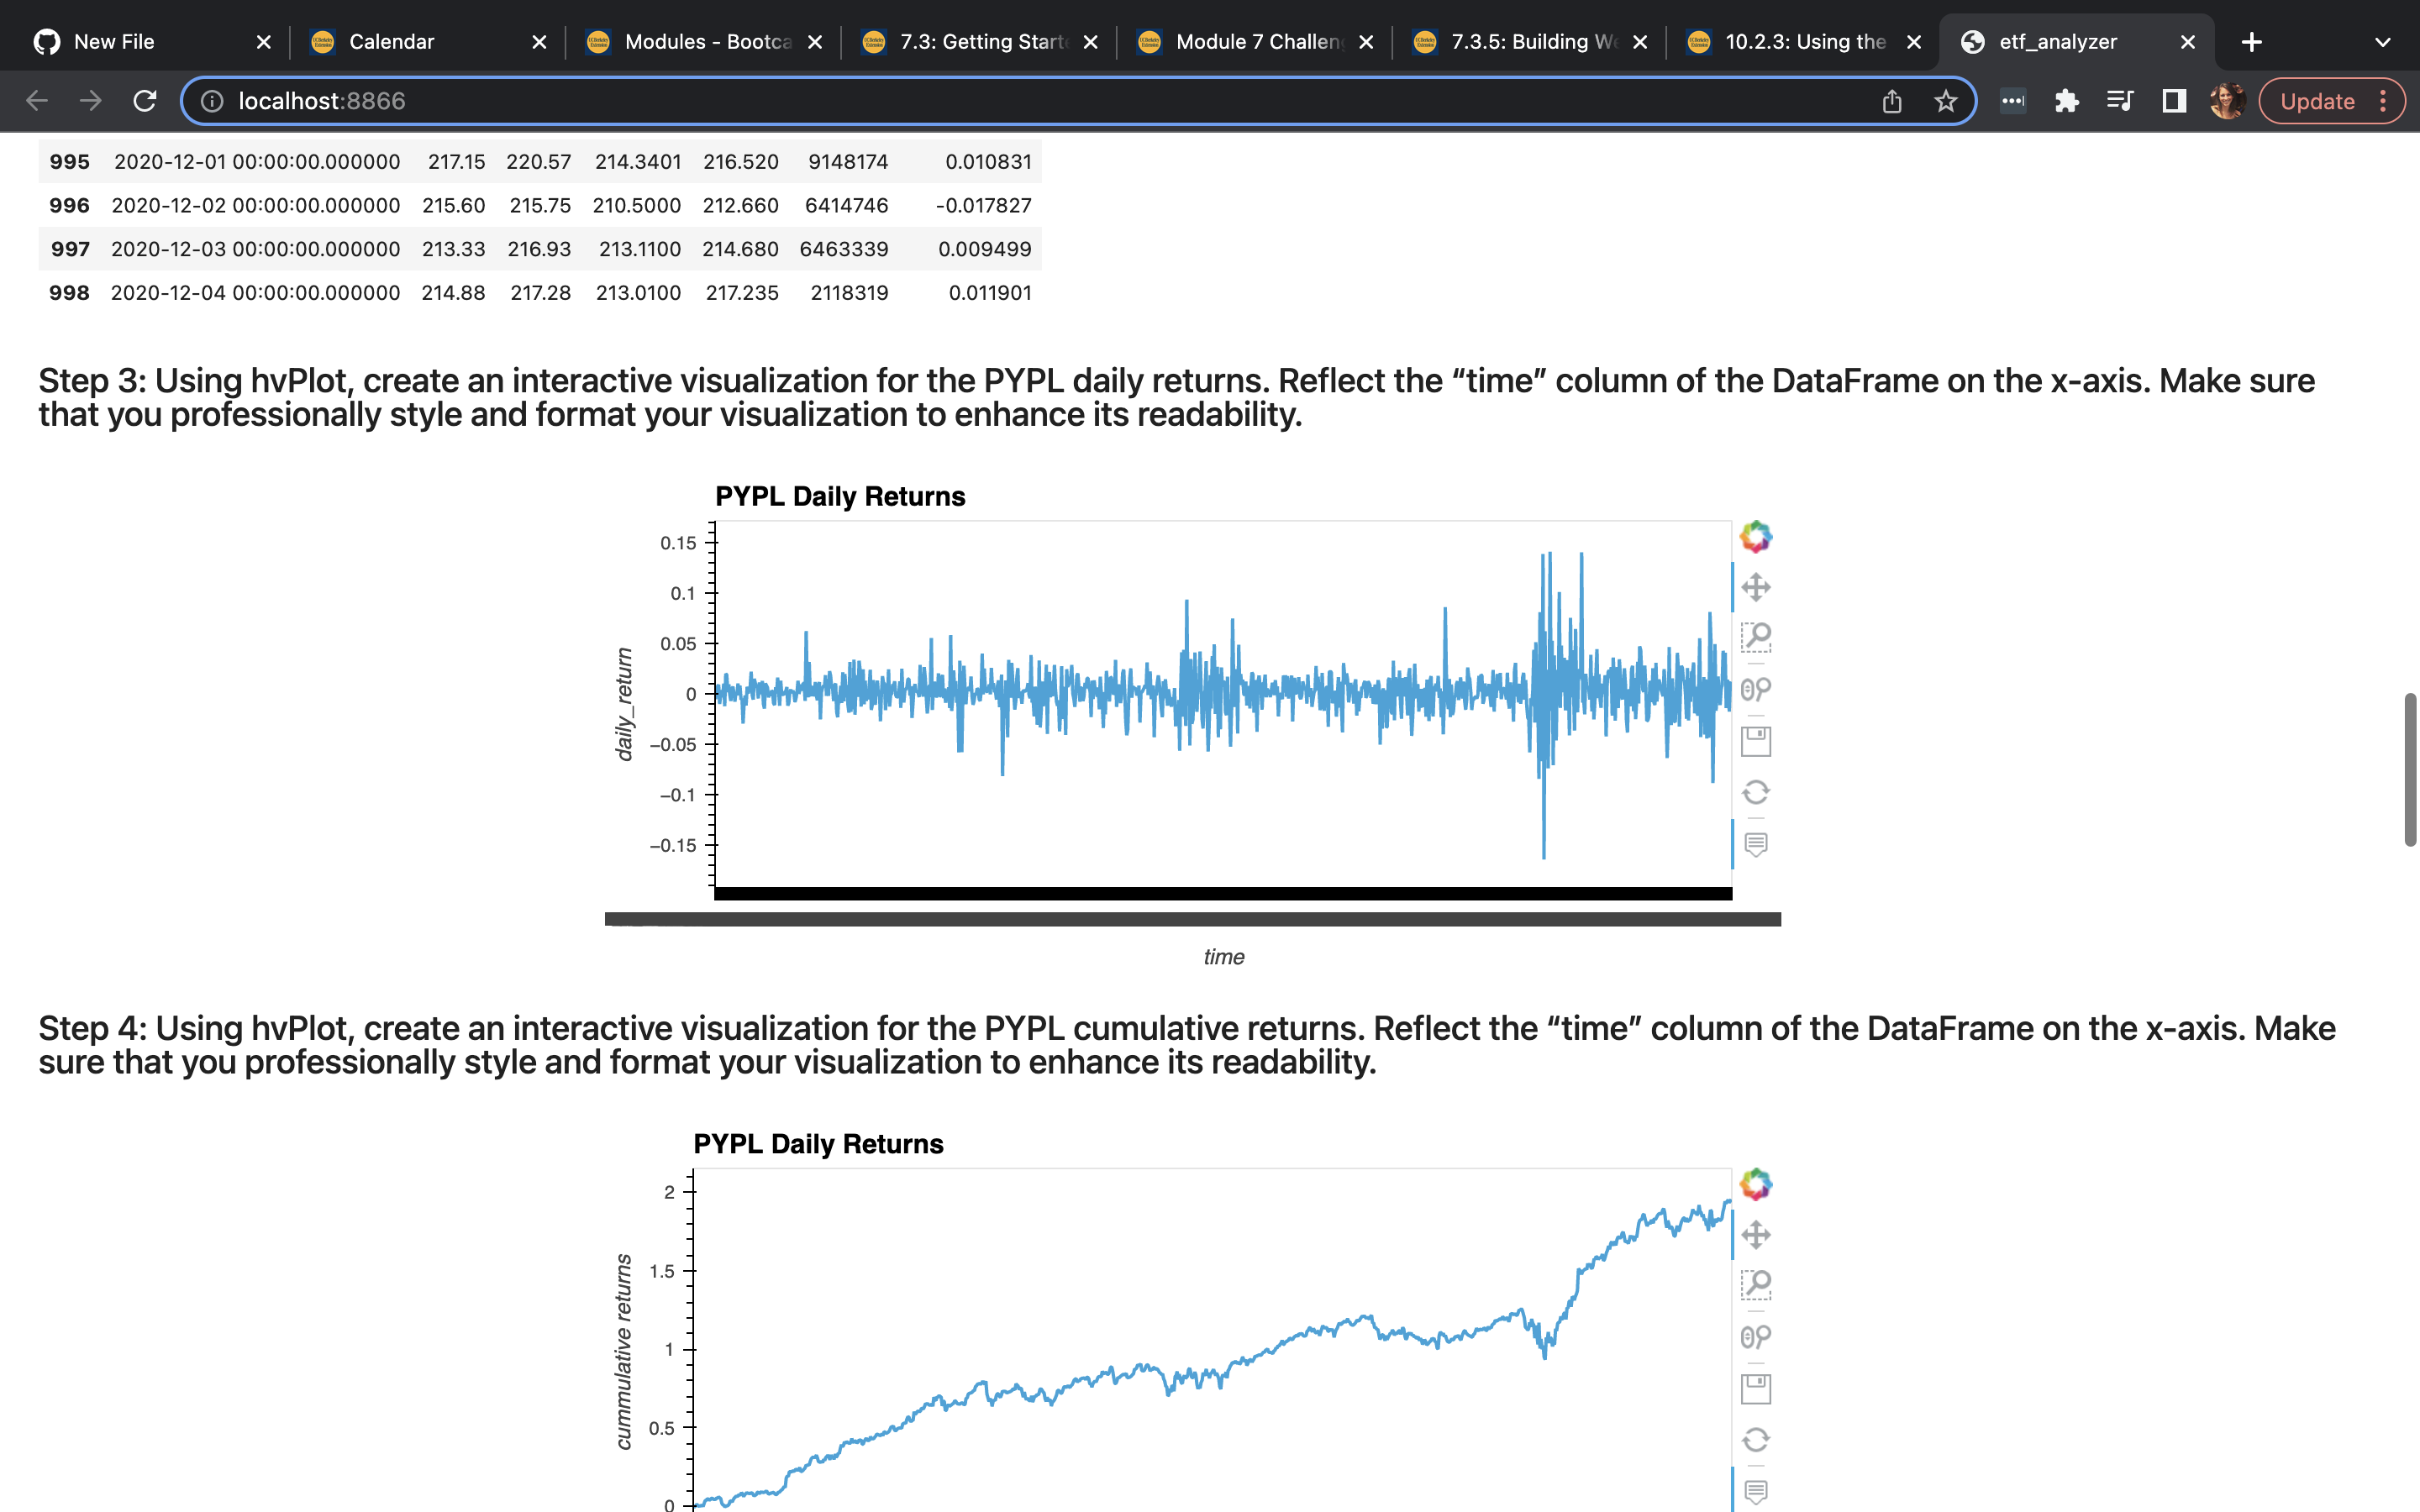
Task: Activate Box Zoom on cumulative returns plot
Action: (x=1755, y=1284)
